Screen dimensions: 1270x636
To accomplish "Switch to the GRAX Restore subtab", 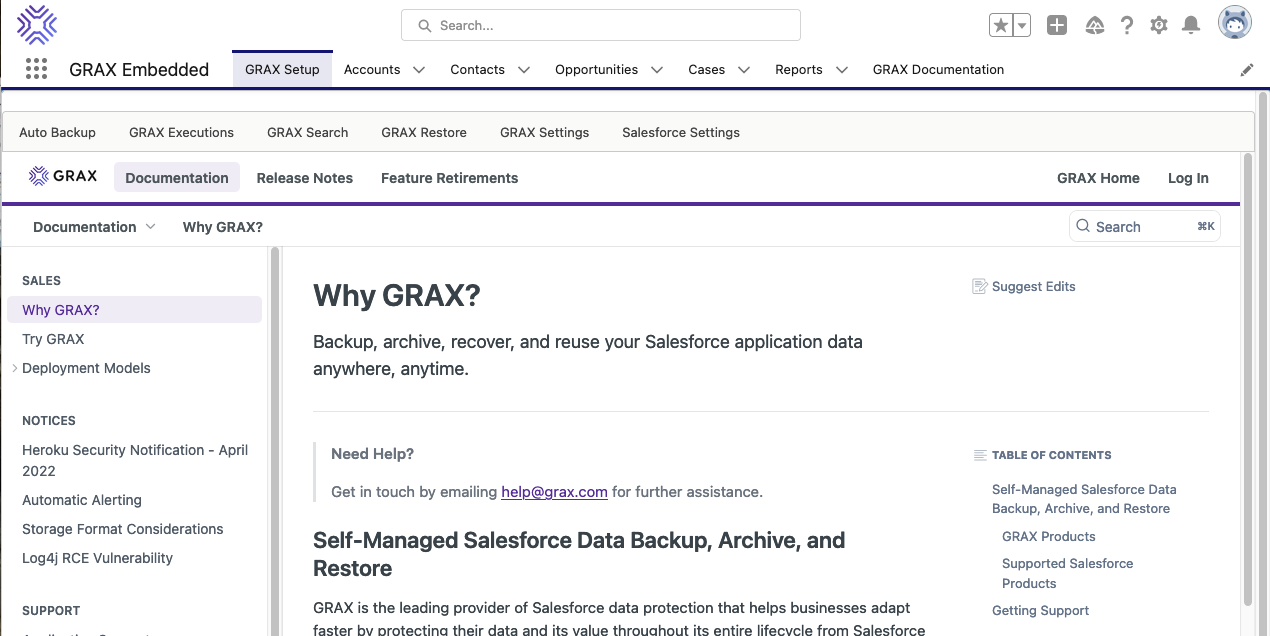I will click(x=424, y=132).
